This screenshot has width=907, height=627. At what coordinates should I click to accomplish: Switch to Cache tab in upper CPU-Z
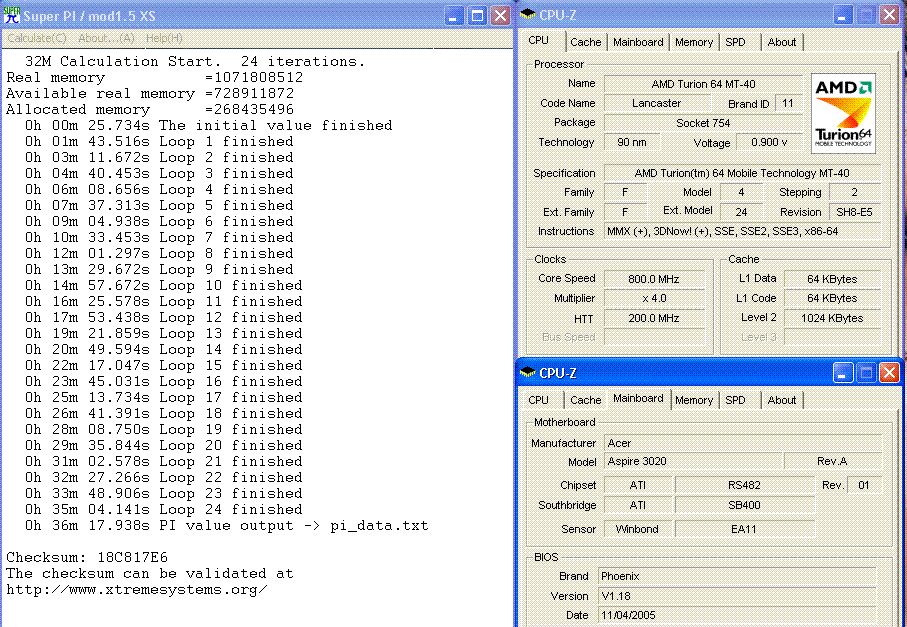pyautogui.click(x=585, y=42)
